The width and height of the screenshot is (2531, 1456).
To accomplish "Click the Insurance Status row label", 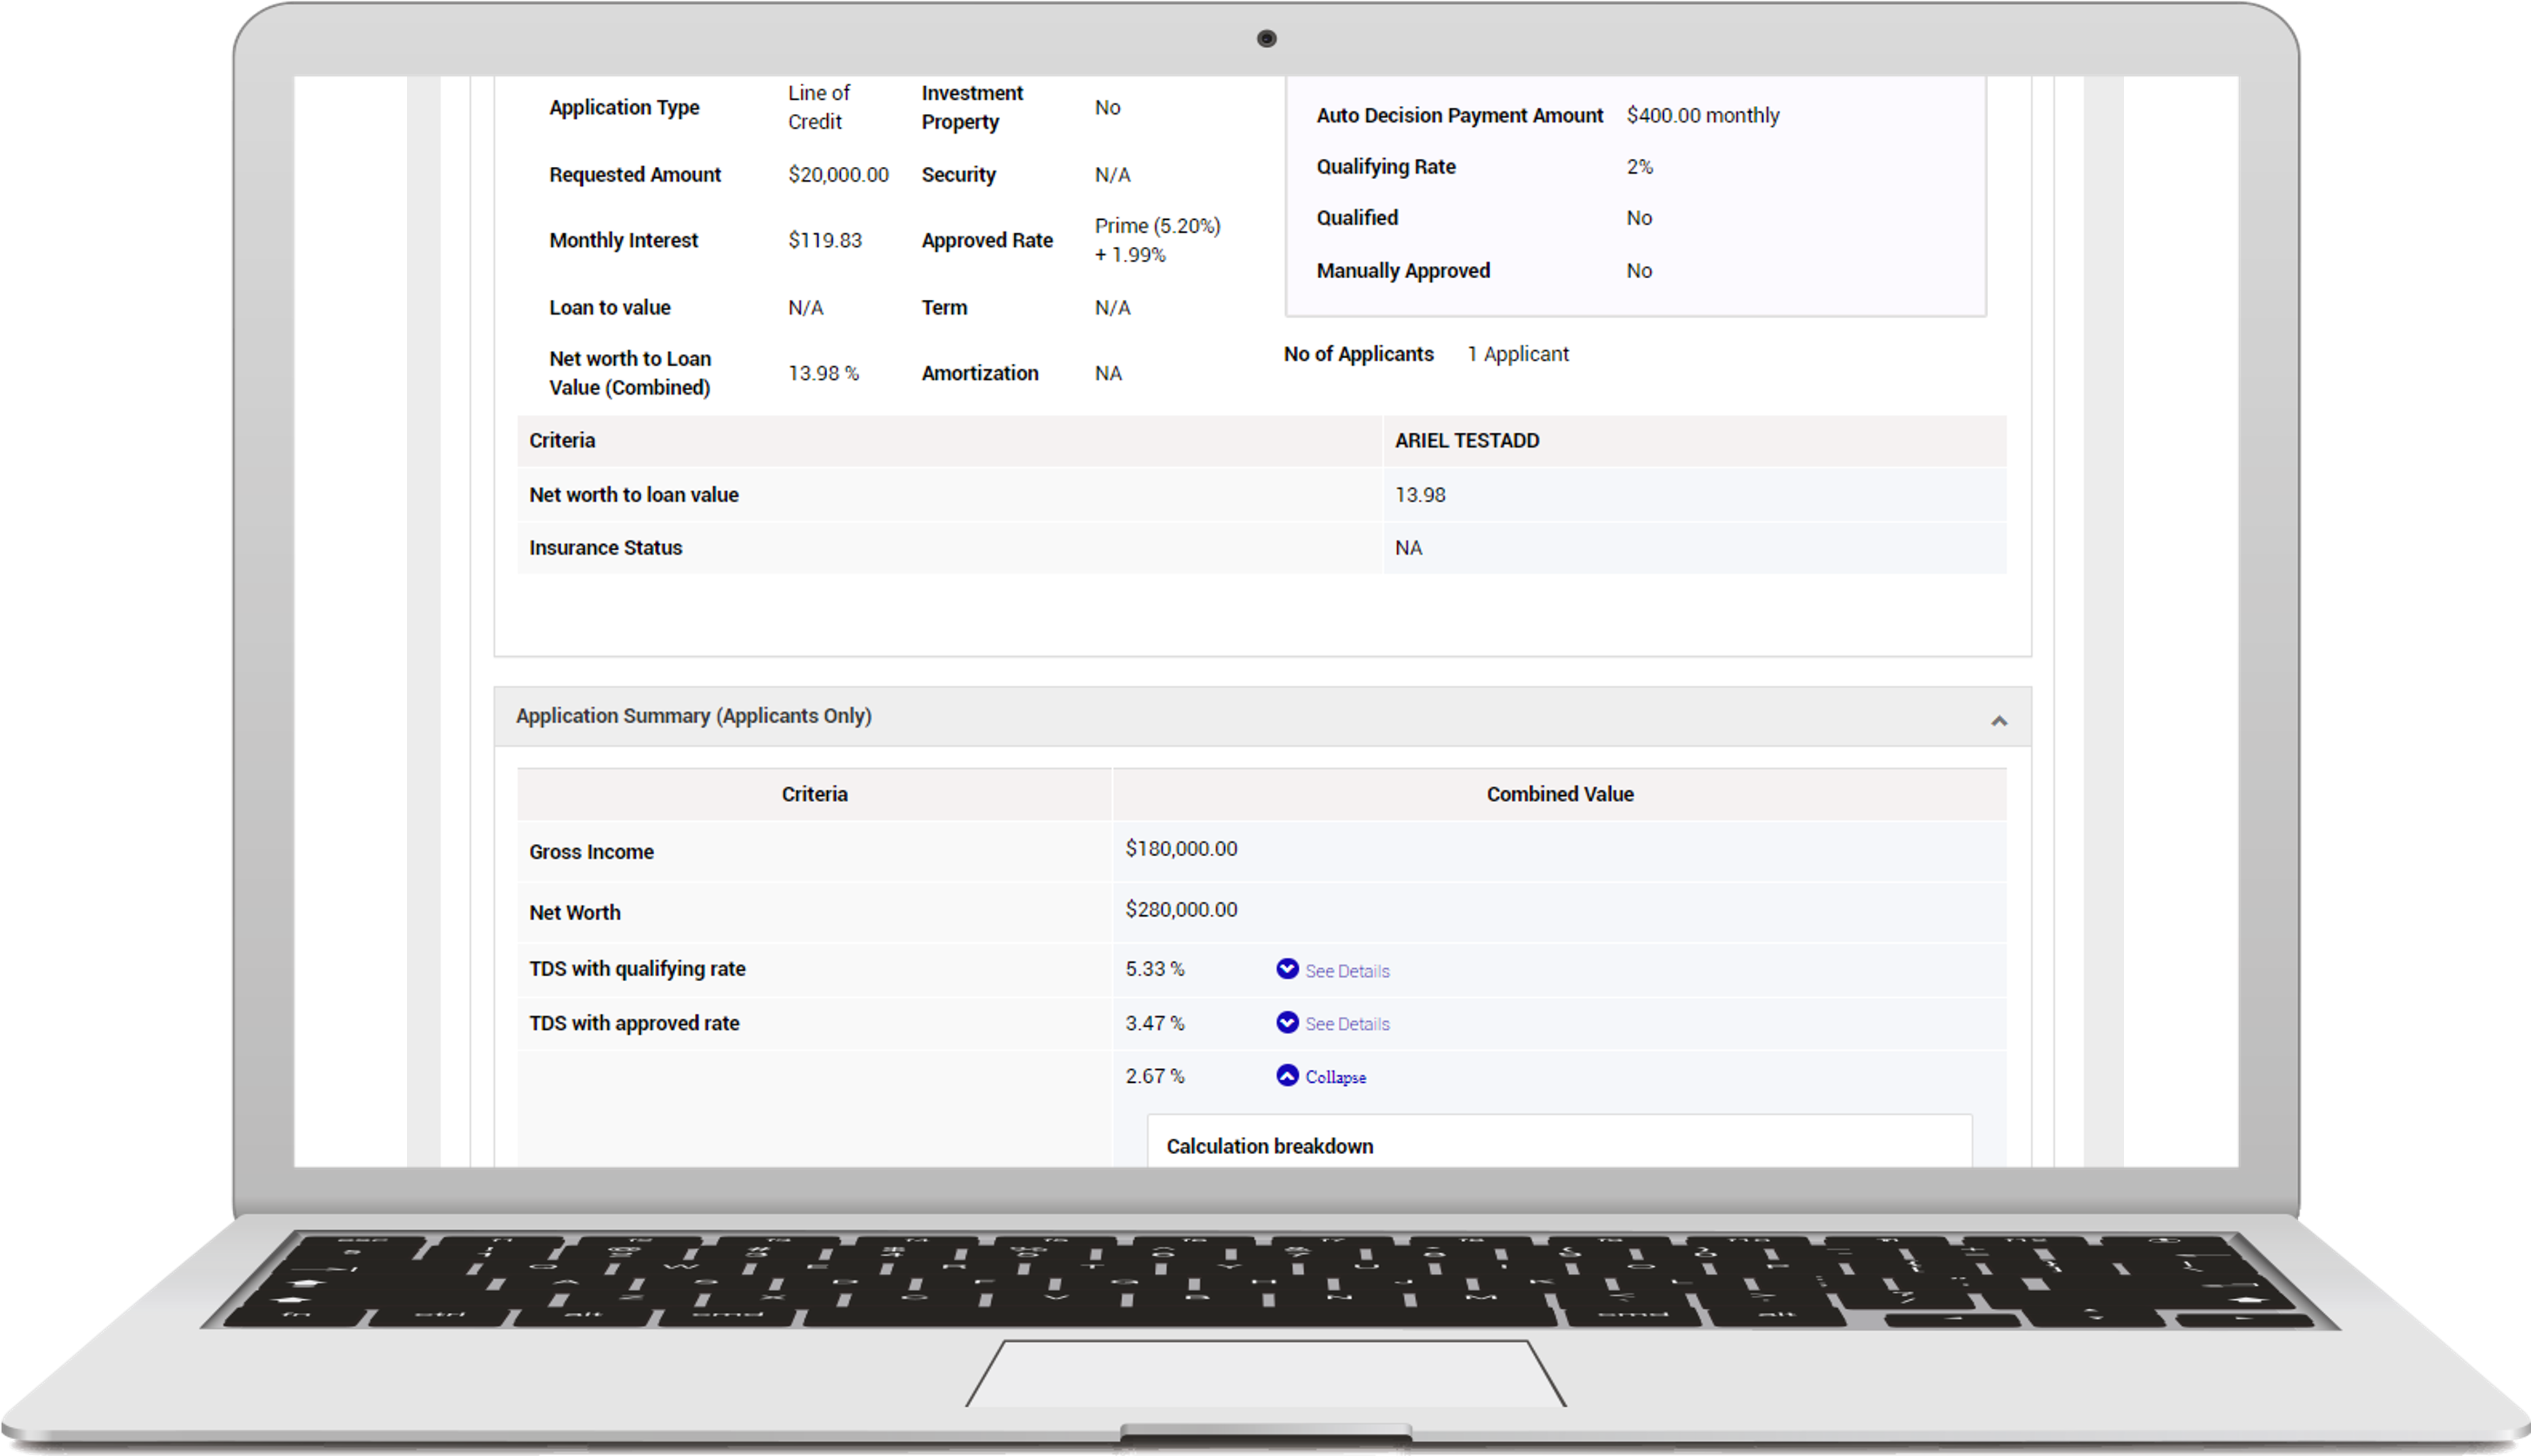I will coord(605,548).
